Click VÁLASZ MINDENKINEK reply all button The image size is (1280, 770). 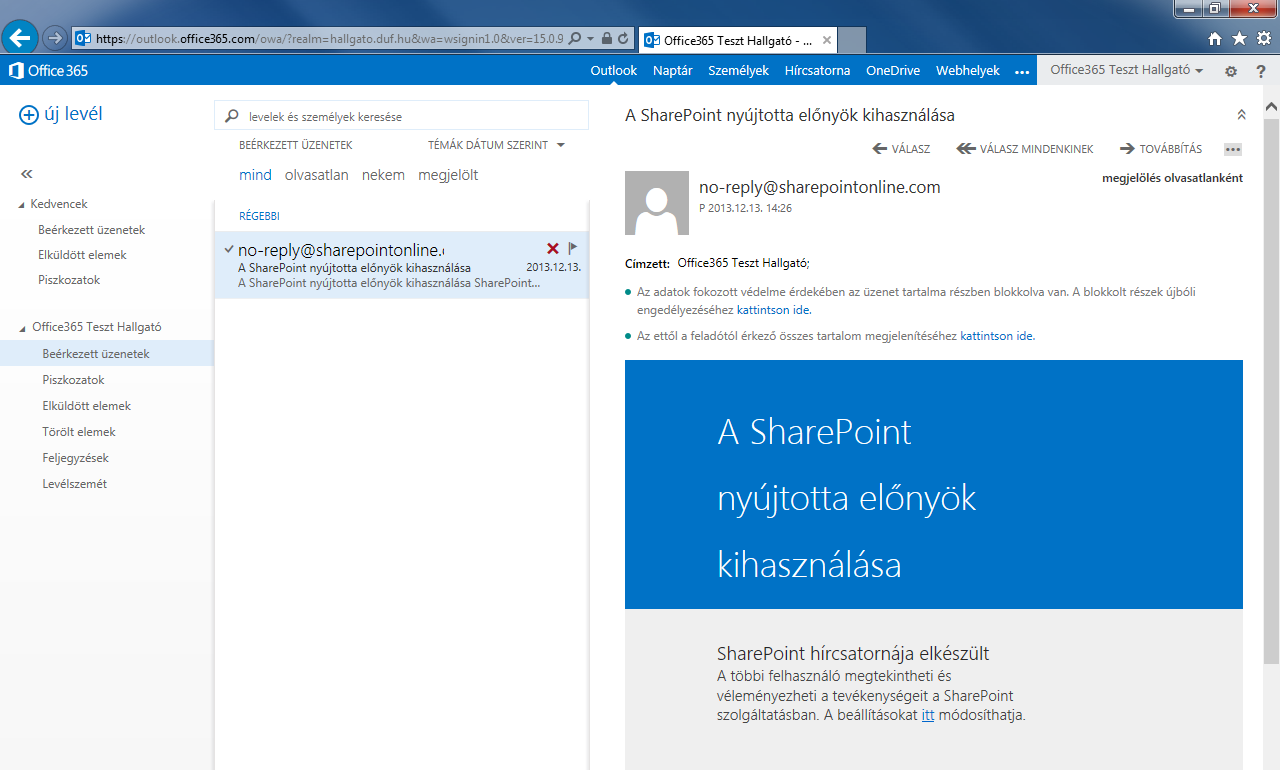pyautogui.click(x=1025, y=149)
